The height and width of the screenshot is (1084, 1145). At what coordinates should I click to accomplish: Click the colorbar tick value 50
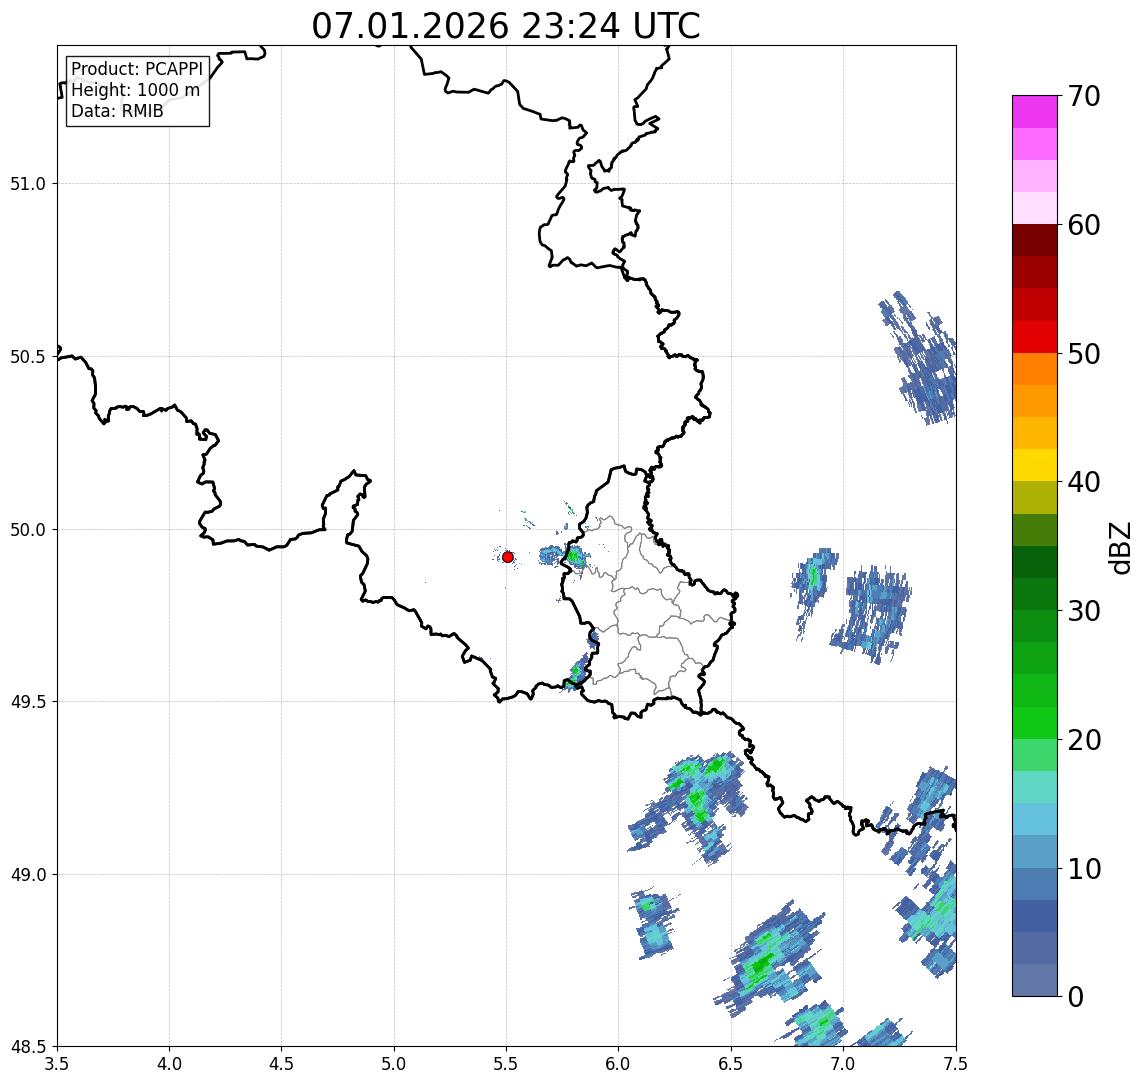tap(1083, 354)
